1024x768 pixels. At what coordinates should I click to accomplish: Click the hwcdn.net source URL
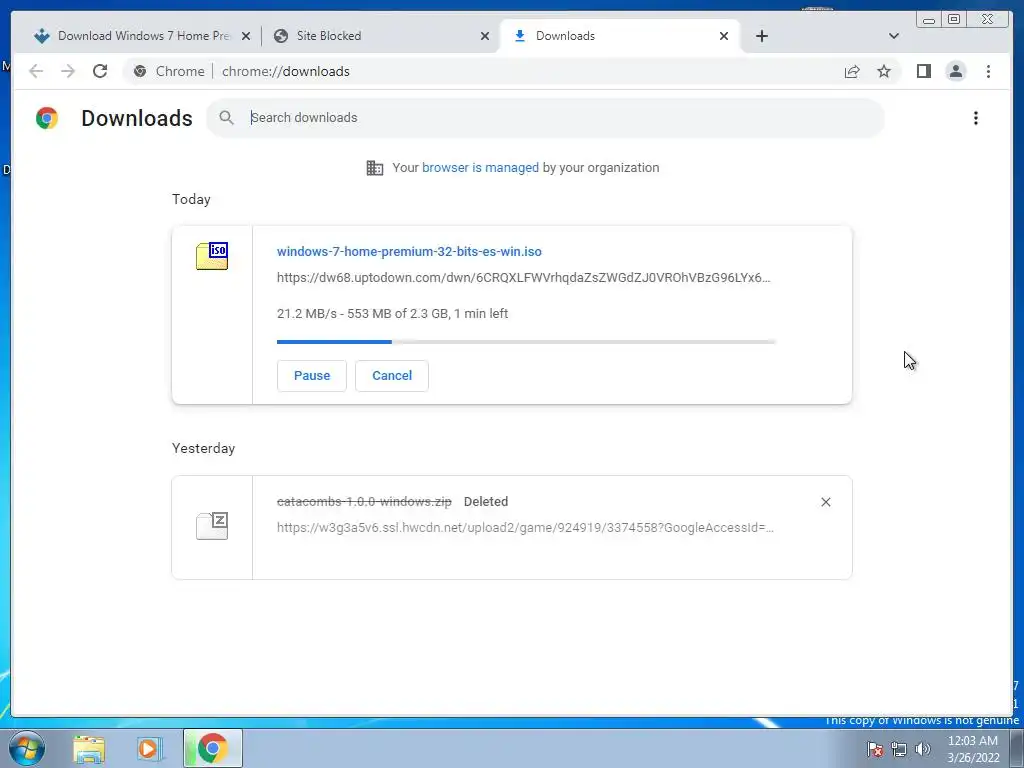click(525, 528)
